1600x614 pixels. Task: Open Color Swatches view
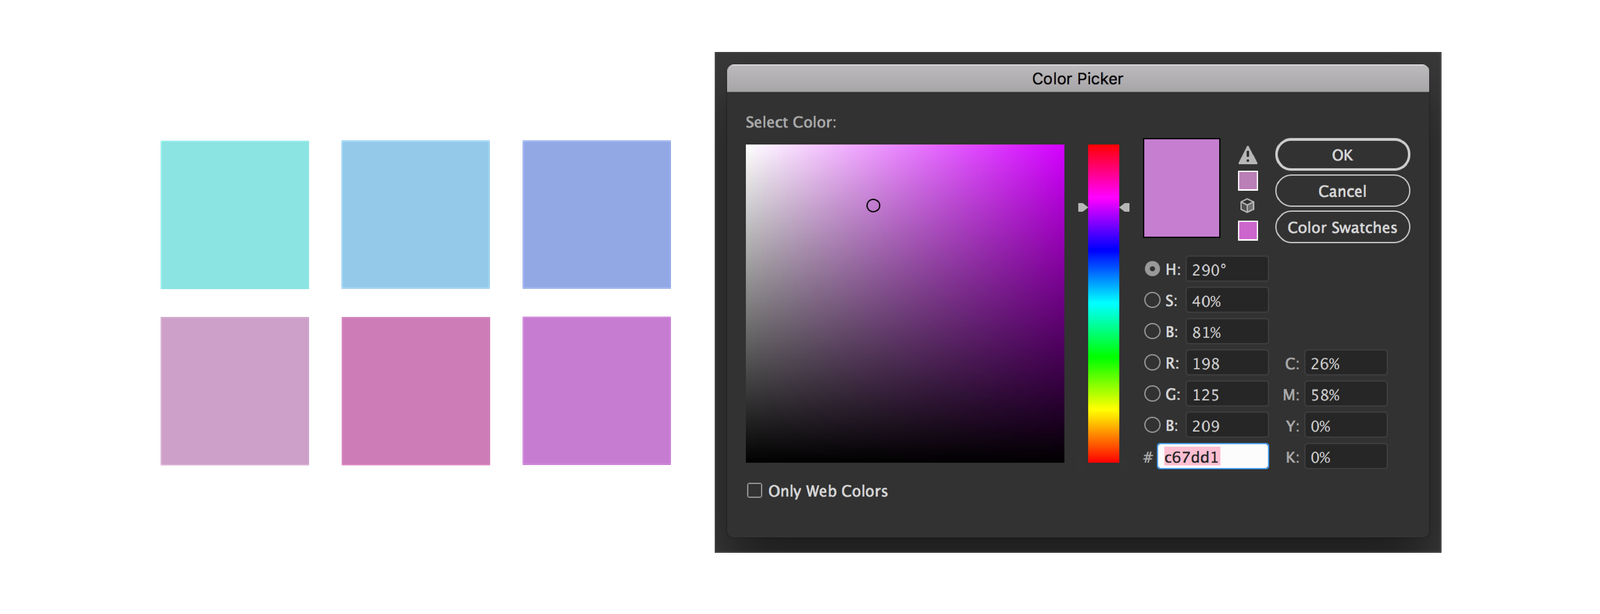1342,227
